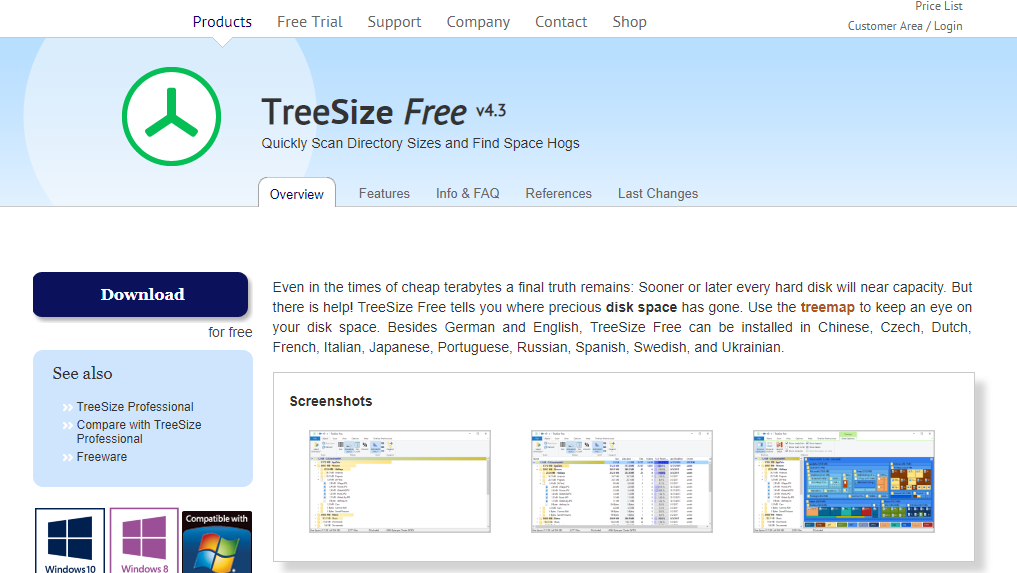Open the first screenshot with yellow bars
Image resolution: width=1017 pixels, height=573 pixels.
click(x=400, y=482)
